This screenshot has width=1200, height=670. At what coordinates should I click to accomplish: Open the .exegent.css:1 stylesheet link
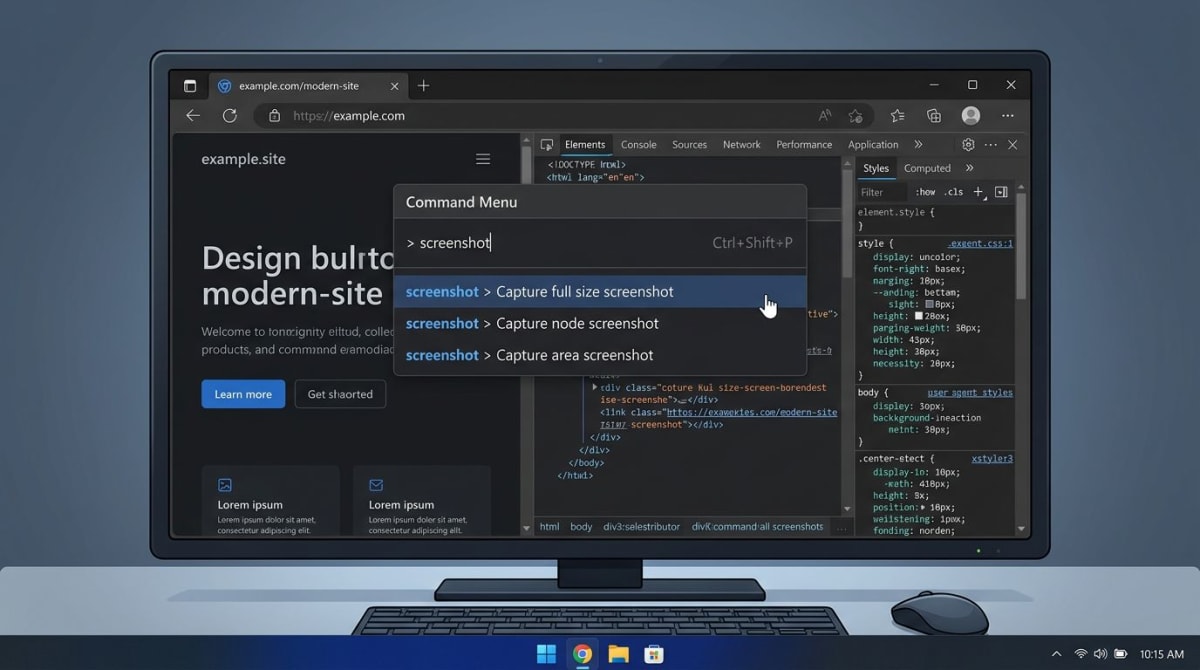point(980,243)
